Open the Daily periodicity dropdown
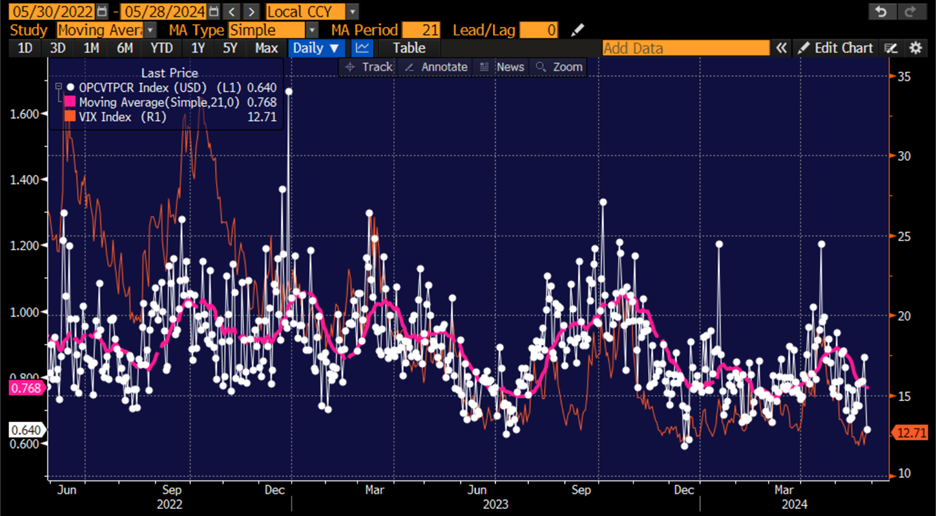The image size is (936, 516). [316, 48]
